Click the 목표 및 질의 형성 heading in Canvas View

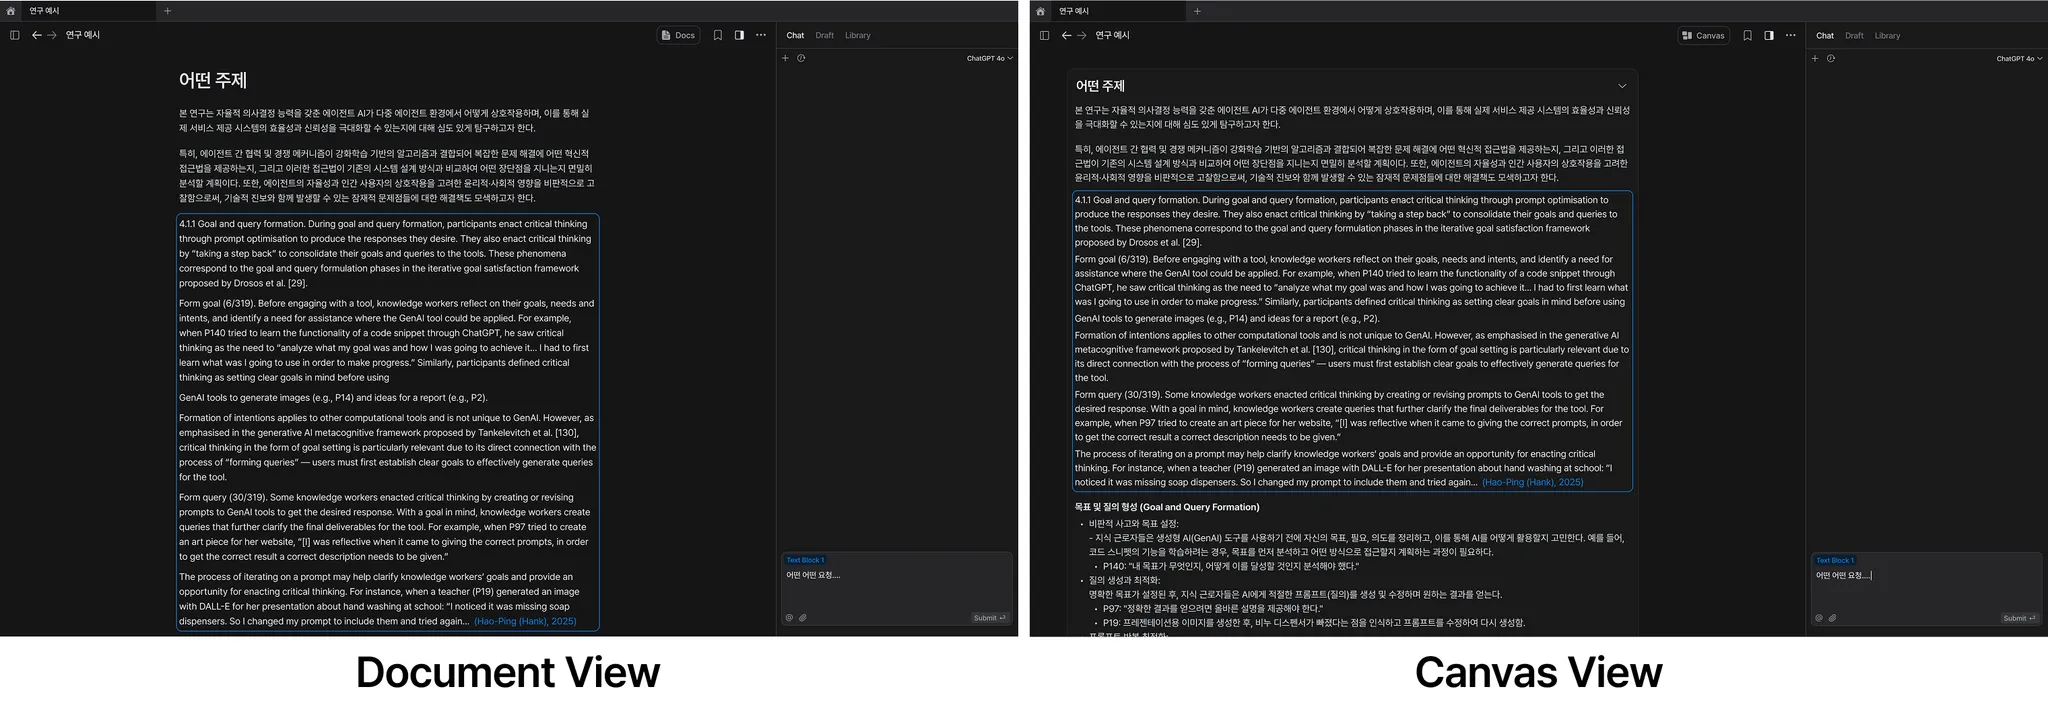[x=1167, y=507]
